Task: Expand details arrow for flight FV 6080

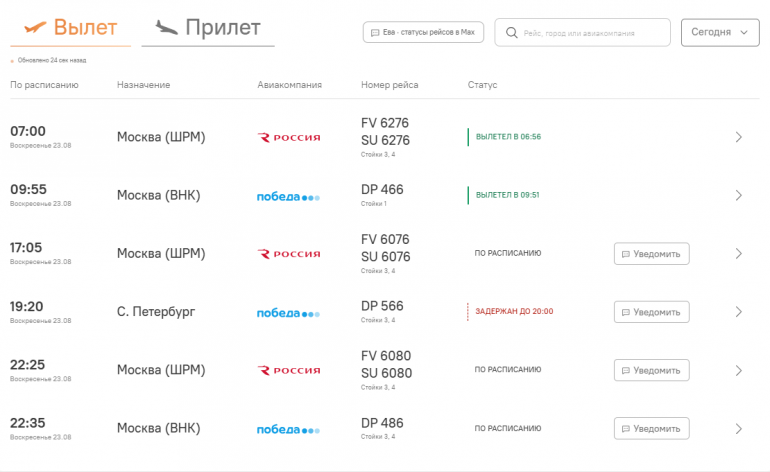Action: (x=739, y=370)
